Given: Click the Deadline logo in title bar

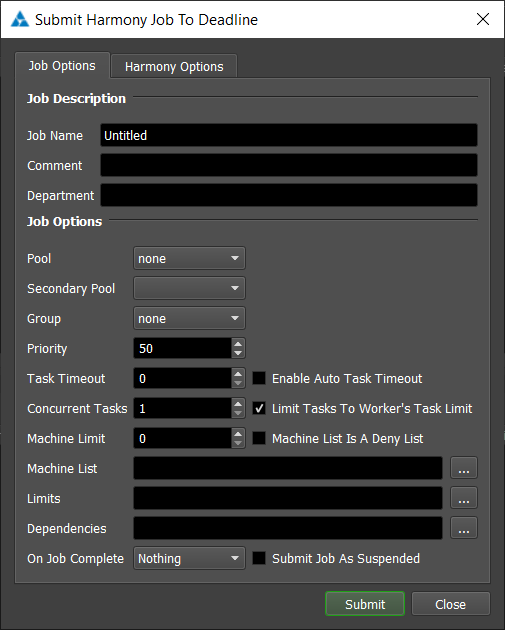Looking at the screenshot, I should [20, 19].
